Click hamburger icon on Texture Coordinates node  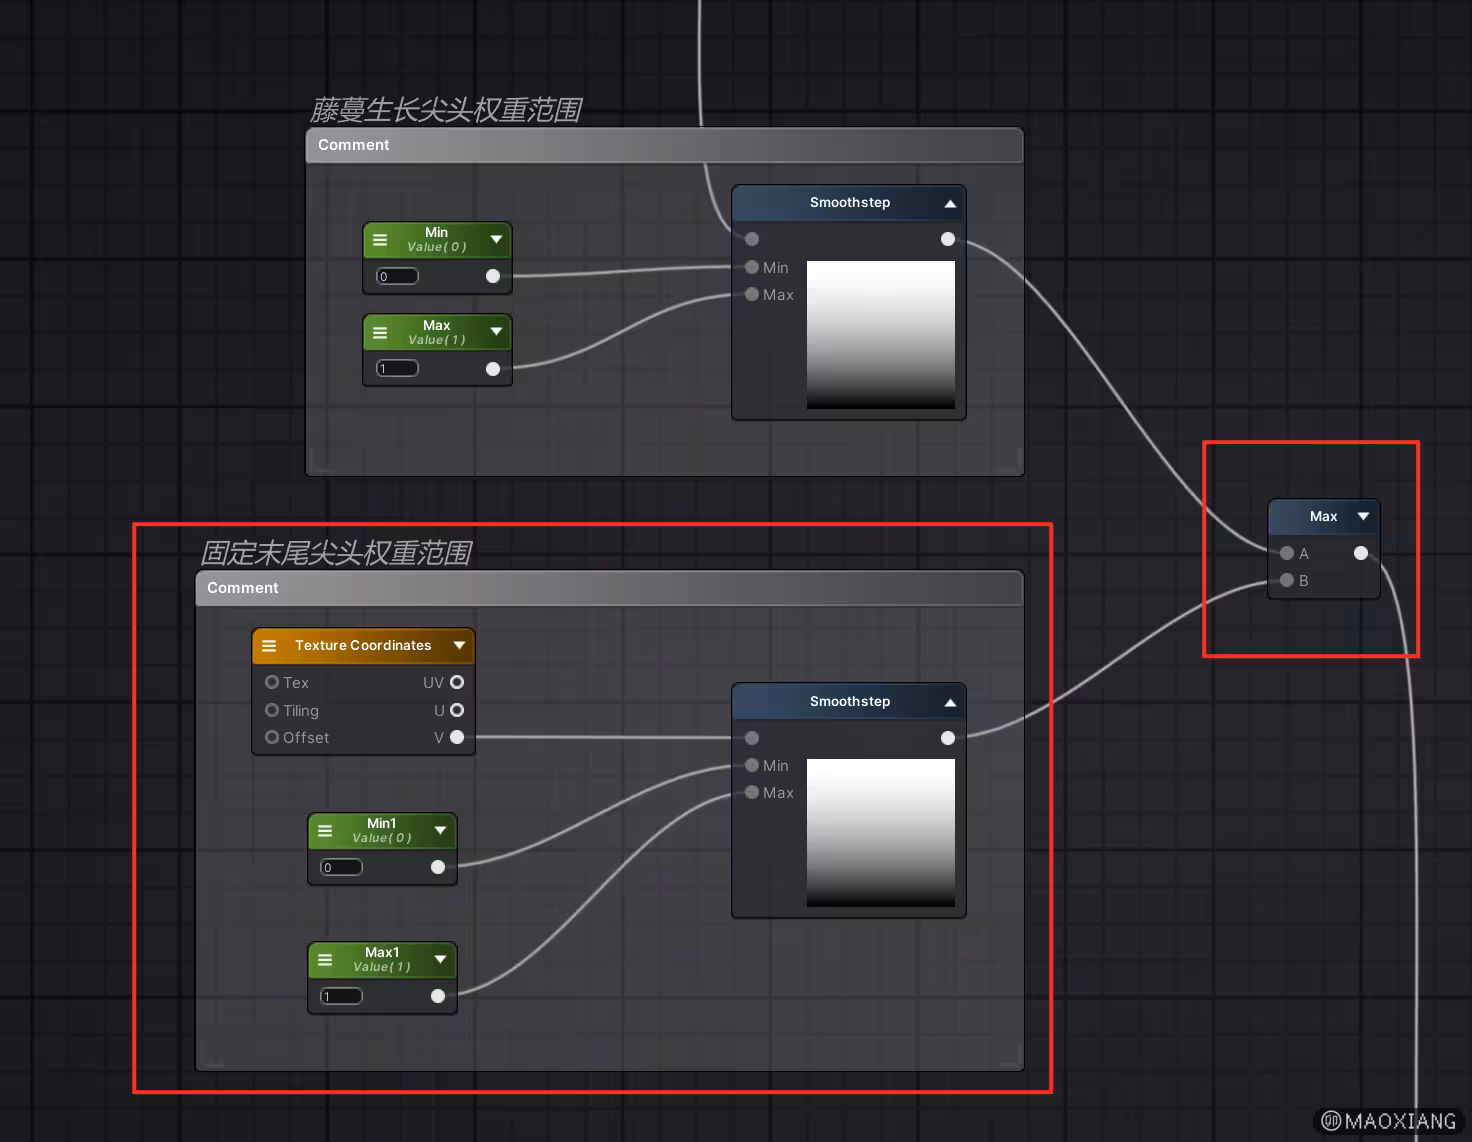(269, 646)
